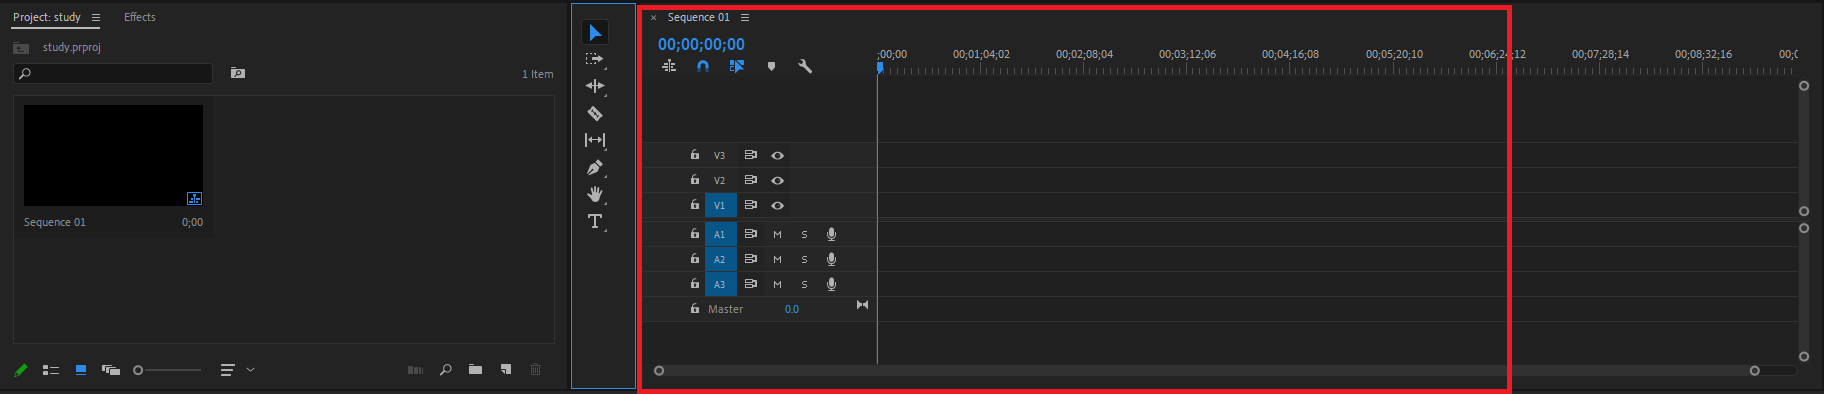Mute audio track A2
1824x394 pixels.
coord(777,259)
